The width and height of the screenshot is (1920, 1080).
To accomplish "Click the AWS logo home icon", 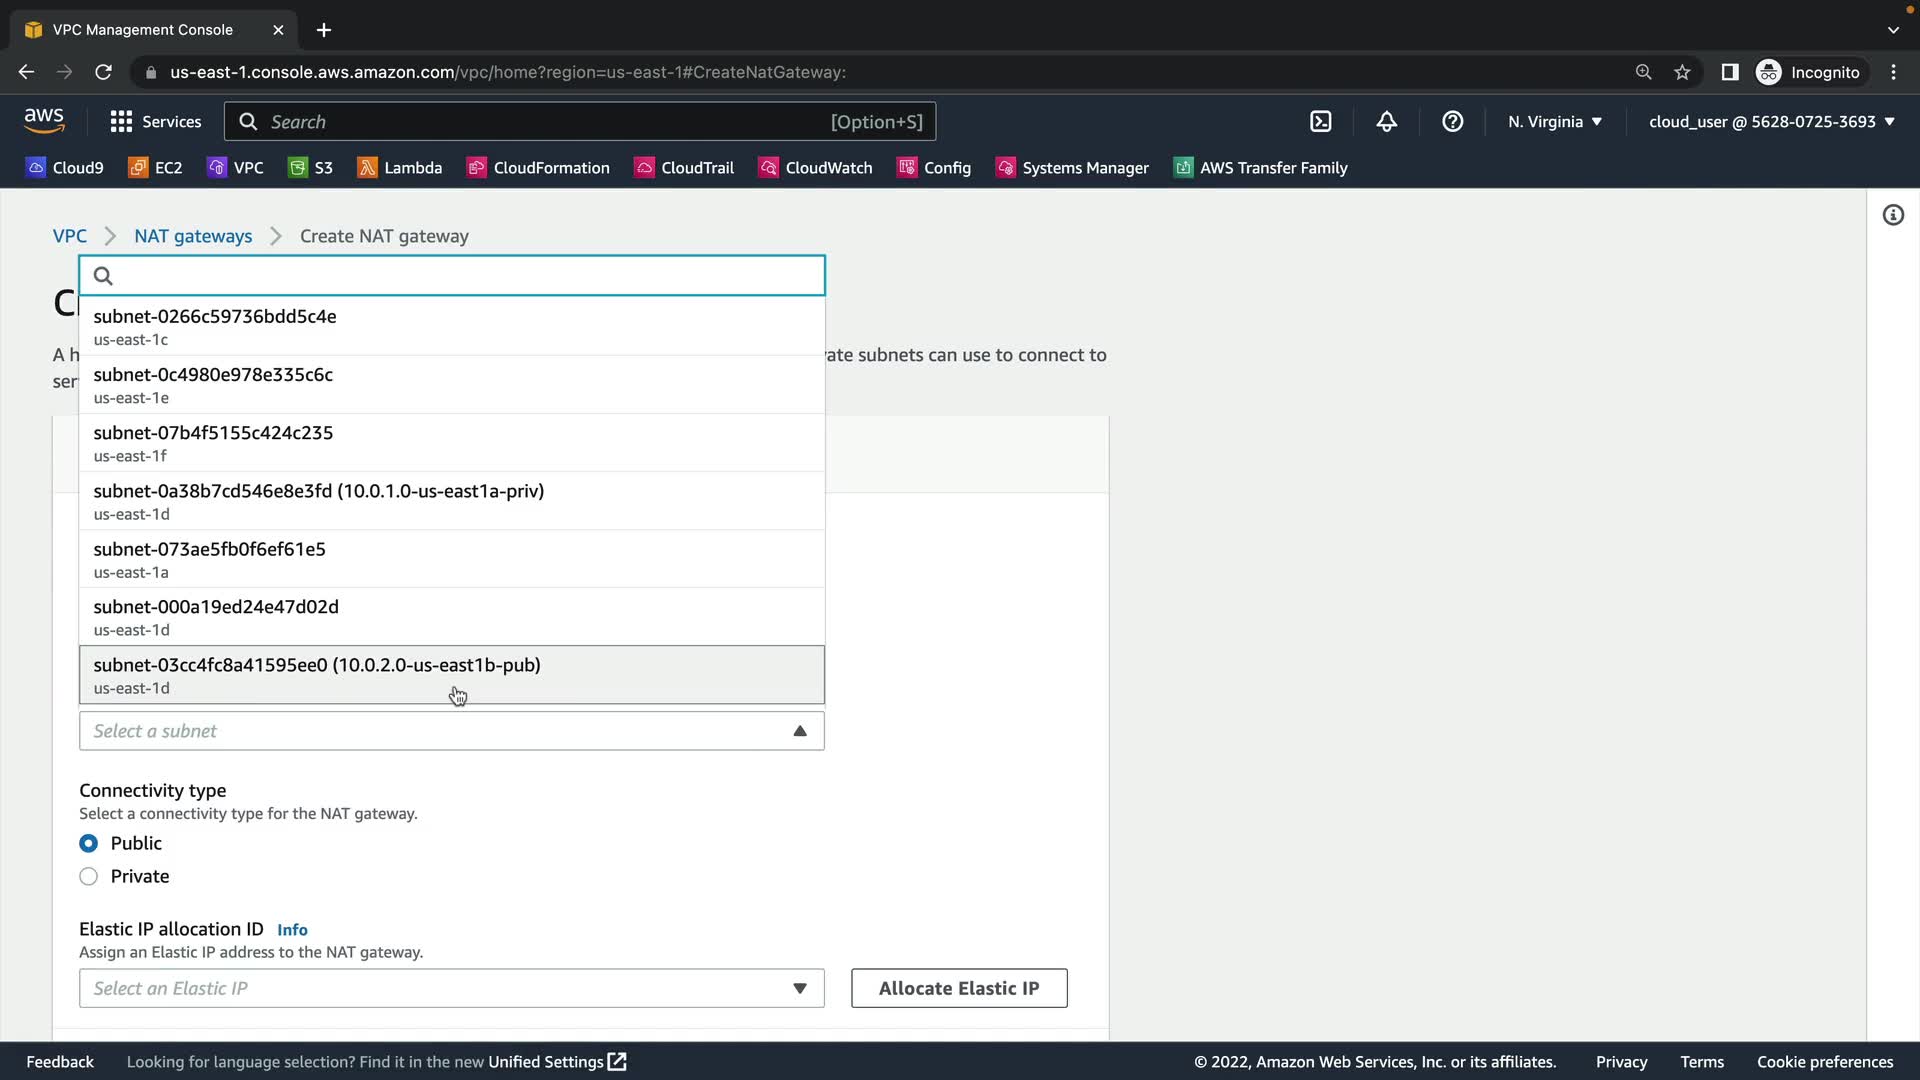I will coord(44,121).
